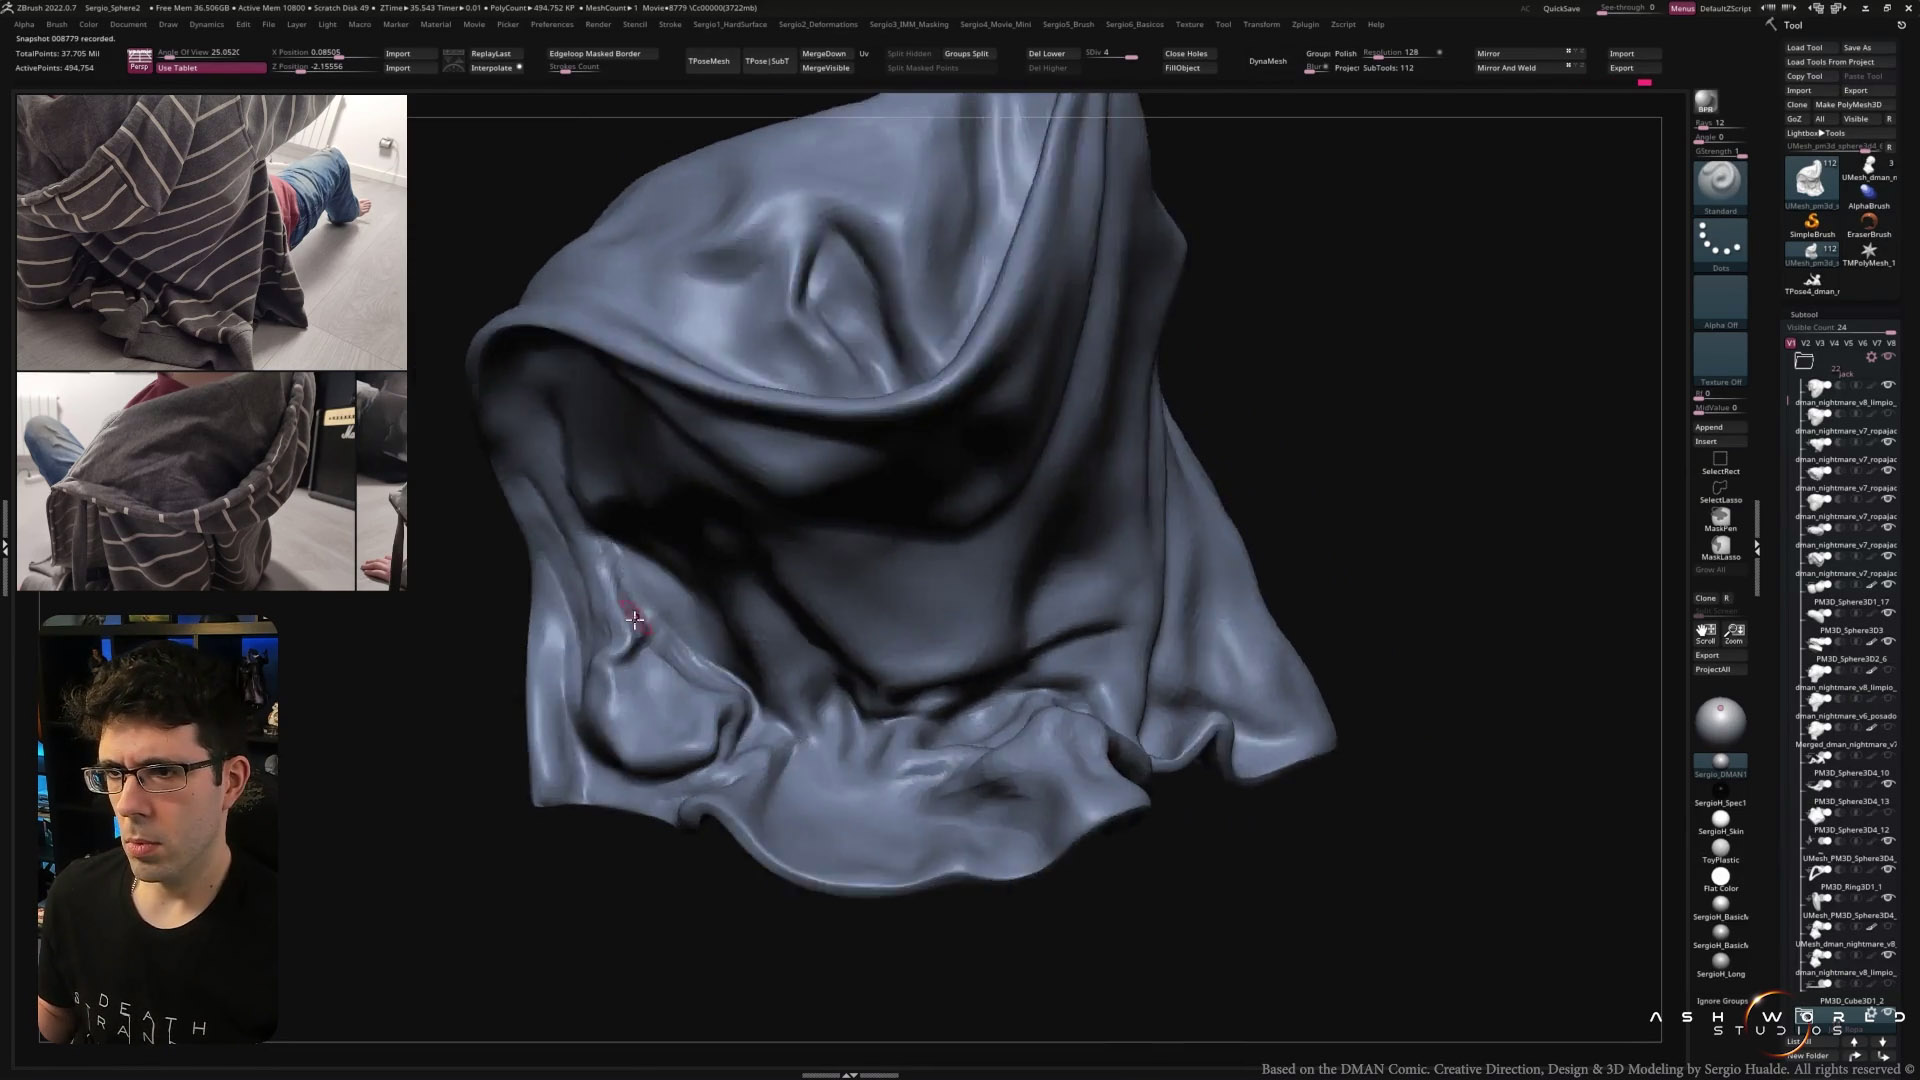
Task: Select the Standard brush thumbnail
Action: (x=1720, y=182)
